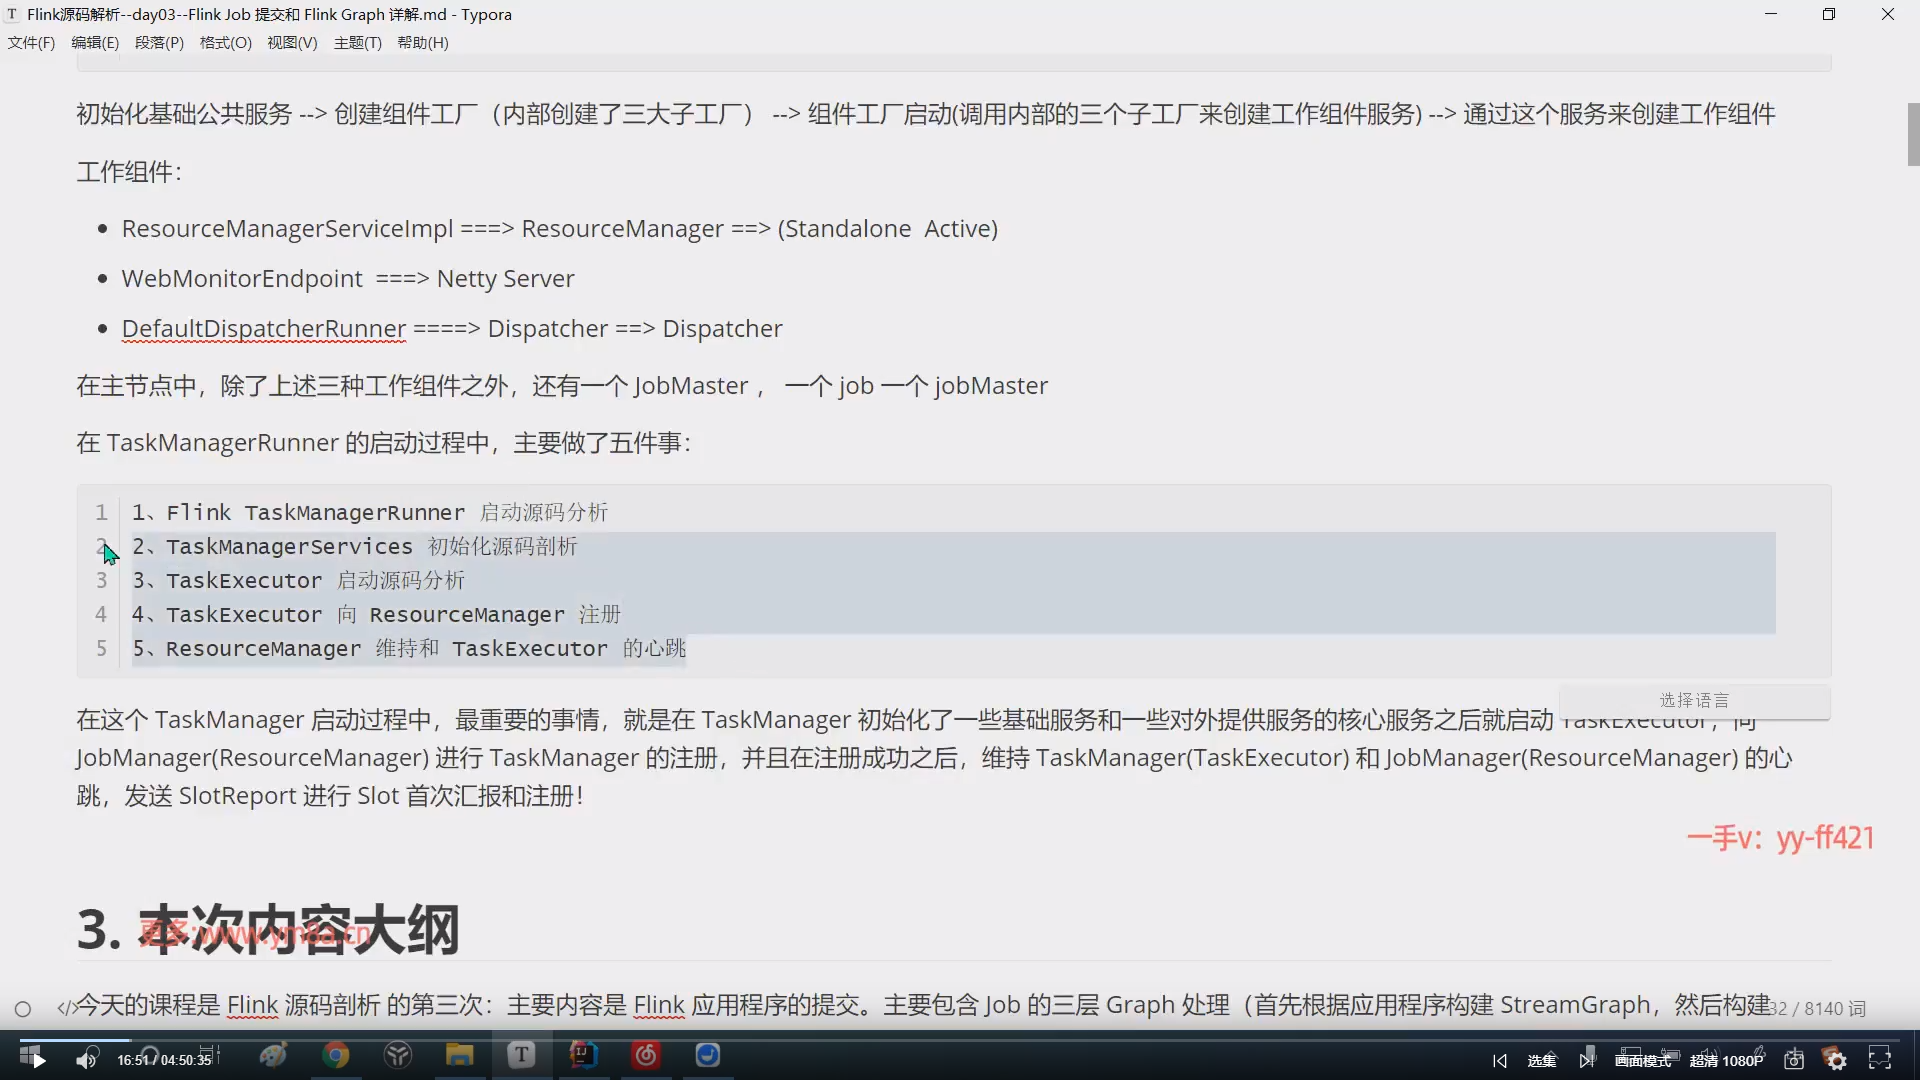
Task: Open the 选择语言 code language selector
Action: (x=1694, y=700)
